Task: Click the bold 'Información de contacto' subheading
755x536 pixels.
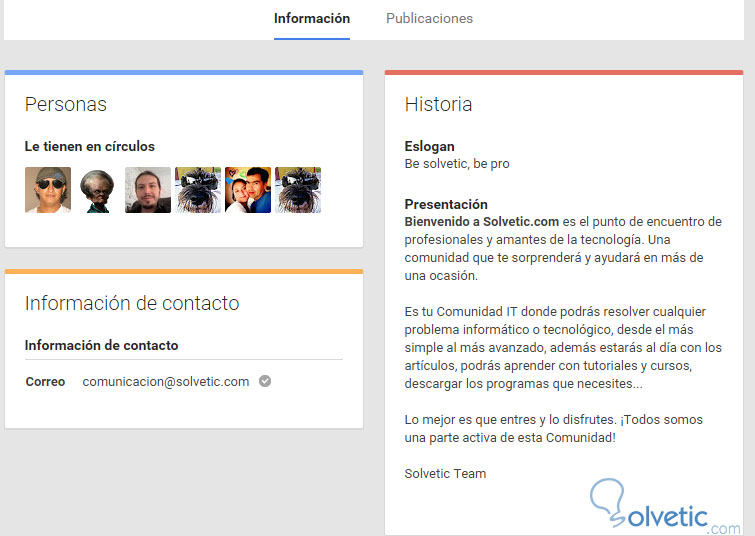Action: (x=101, y=345)
